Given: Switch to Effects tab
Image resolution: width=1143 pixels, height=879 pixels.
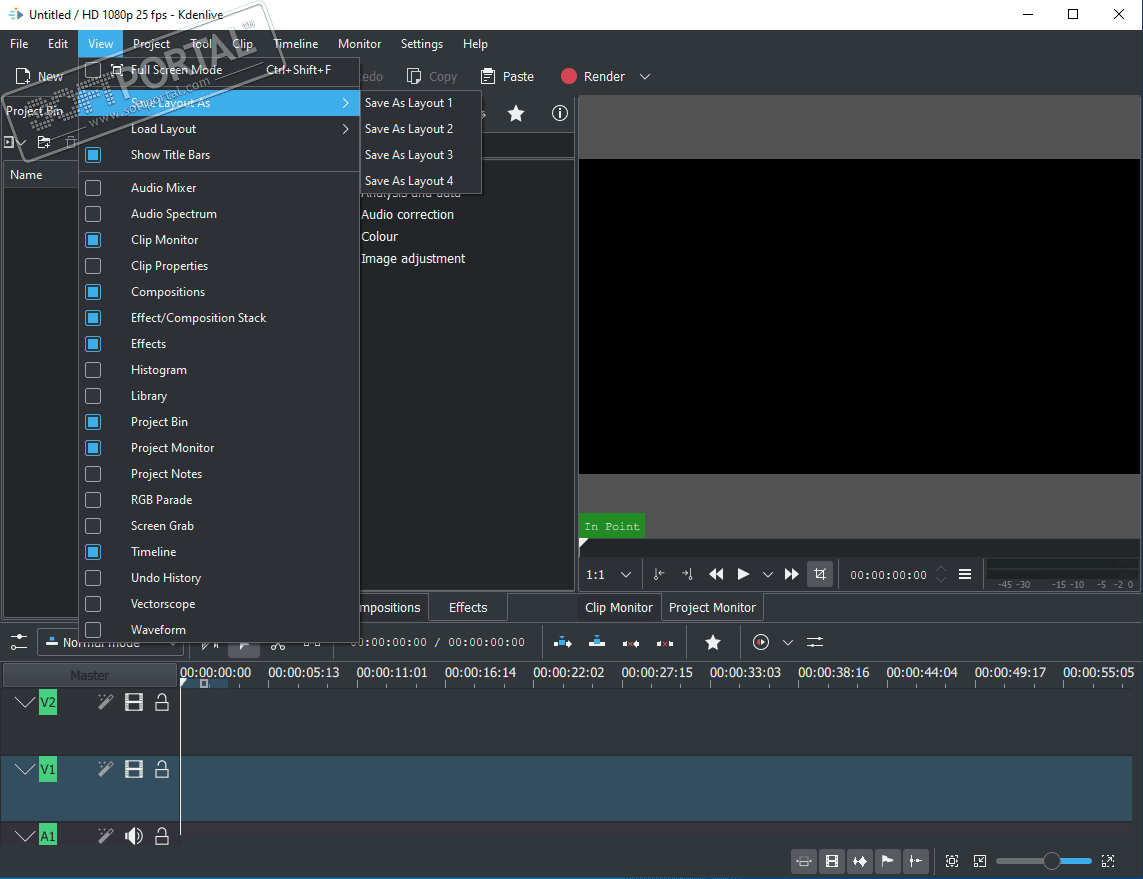Looking at the screenshot, I should click(x=468, y=607).
